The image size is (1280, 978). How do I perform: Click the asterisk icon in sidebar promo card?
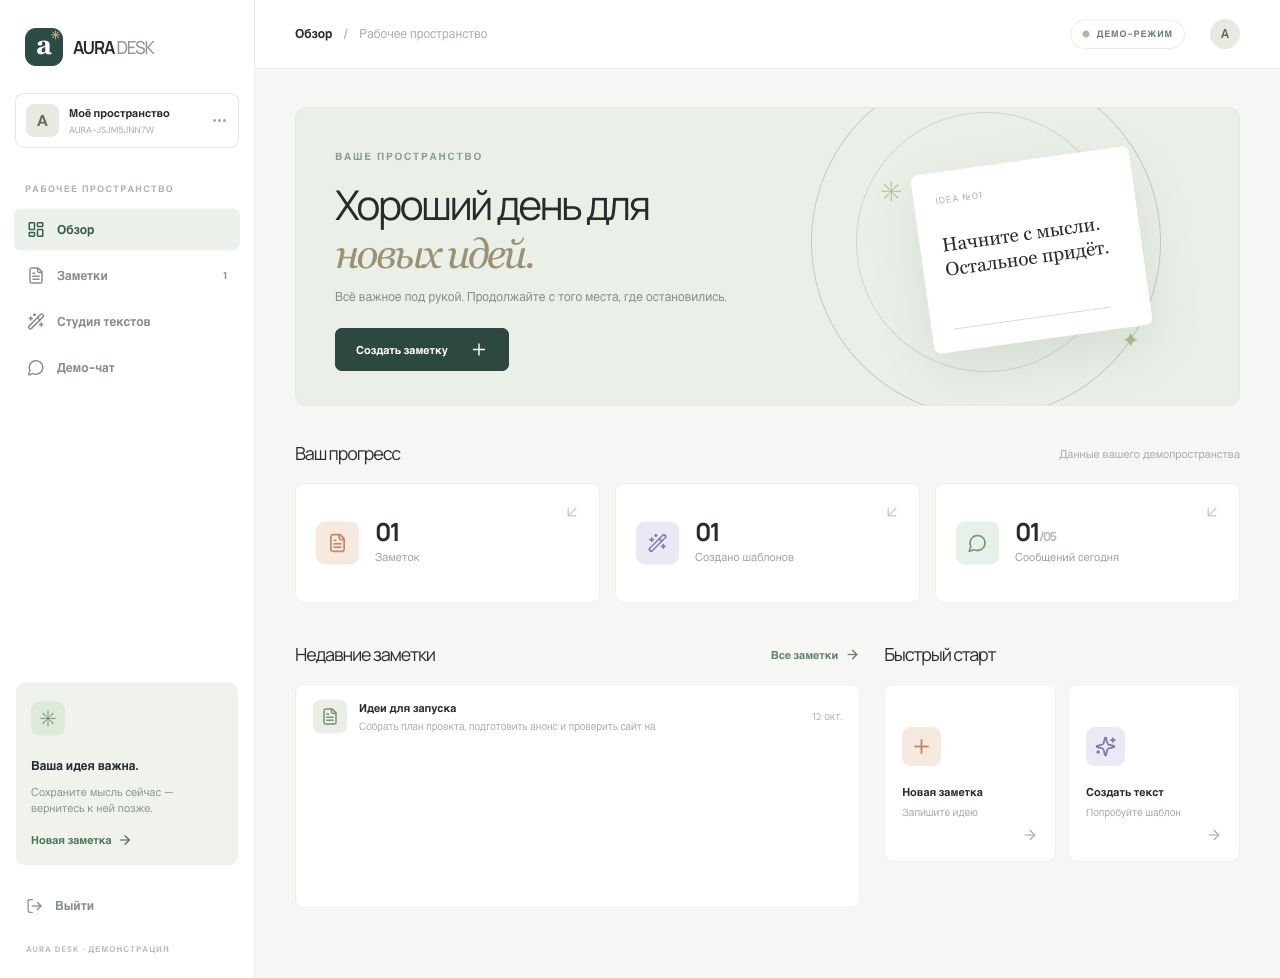(48, 718)
